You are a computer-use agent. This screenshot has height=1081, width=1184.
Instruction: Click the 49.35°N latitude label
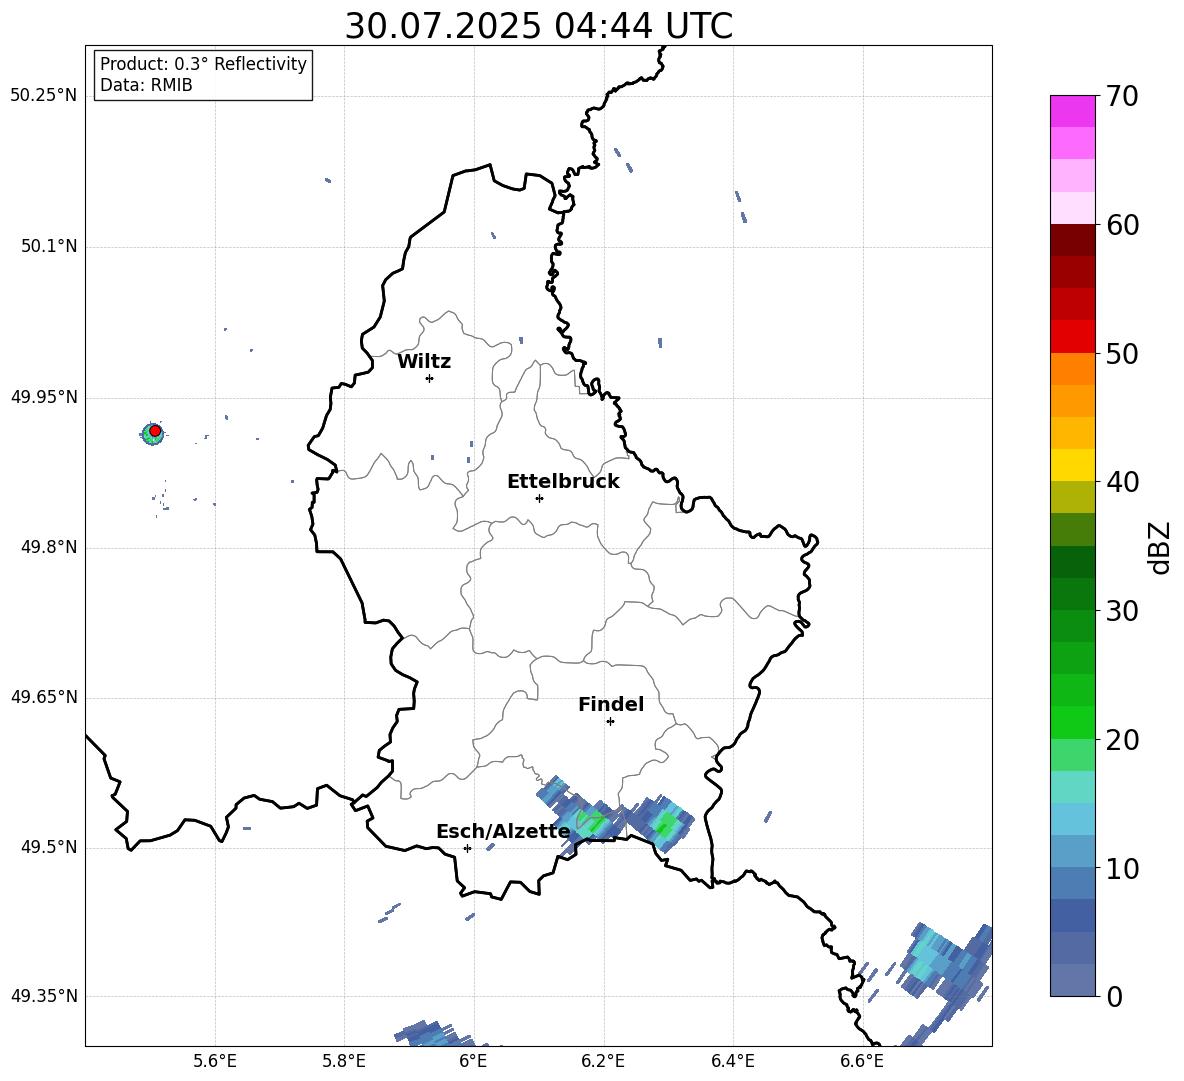point(44,996)
